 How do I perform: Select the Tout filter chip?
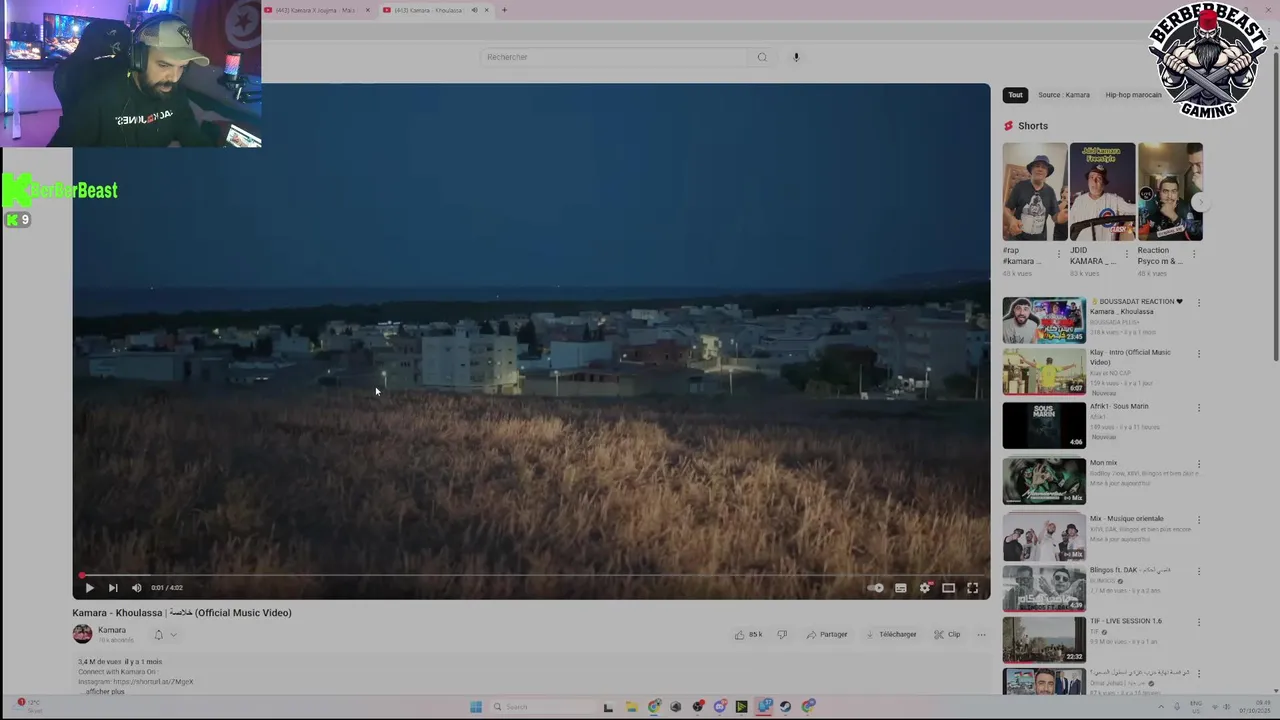coord(1015,95)
